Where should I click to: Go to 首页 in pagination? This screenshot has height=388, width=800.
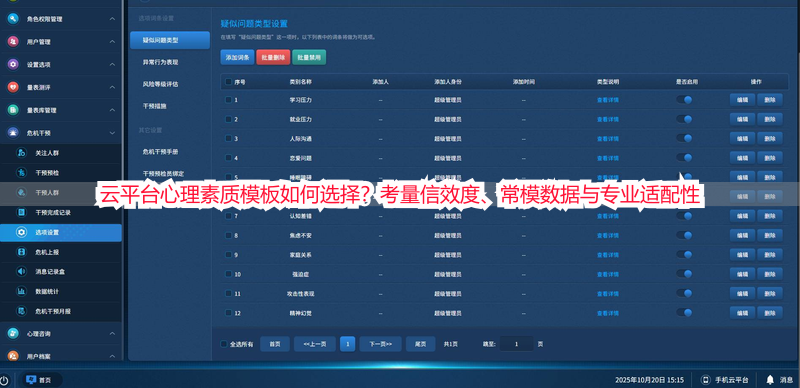tap(275, 344)
